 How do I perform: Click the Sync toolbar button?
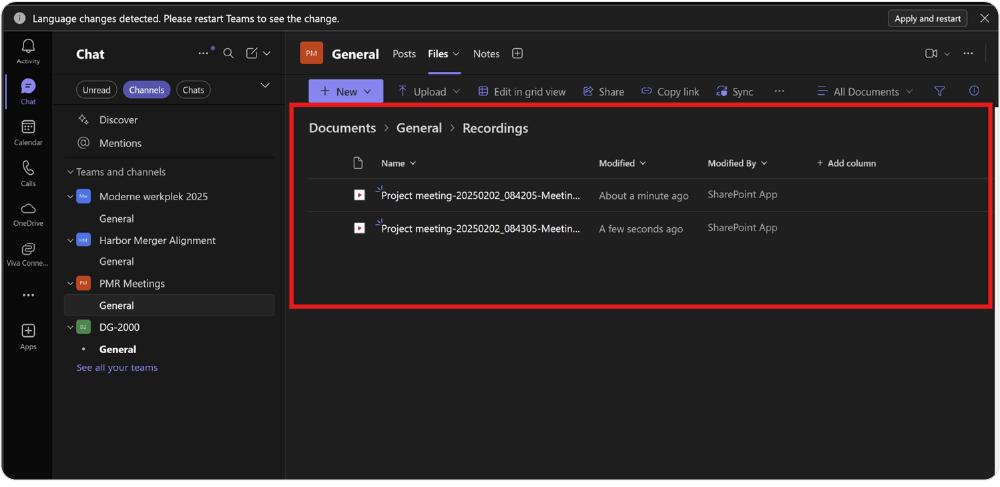[735, 92]
